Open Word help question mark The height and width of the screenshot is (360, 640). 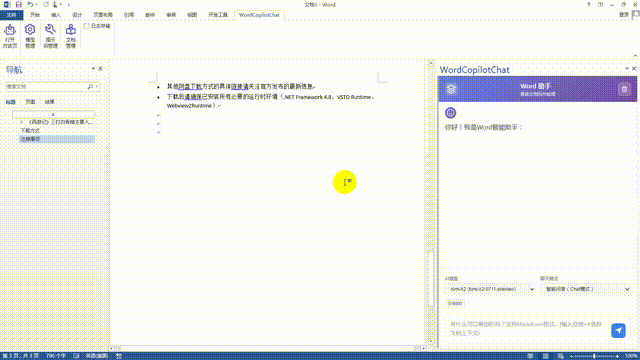tap(589, 4)
